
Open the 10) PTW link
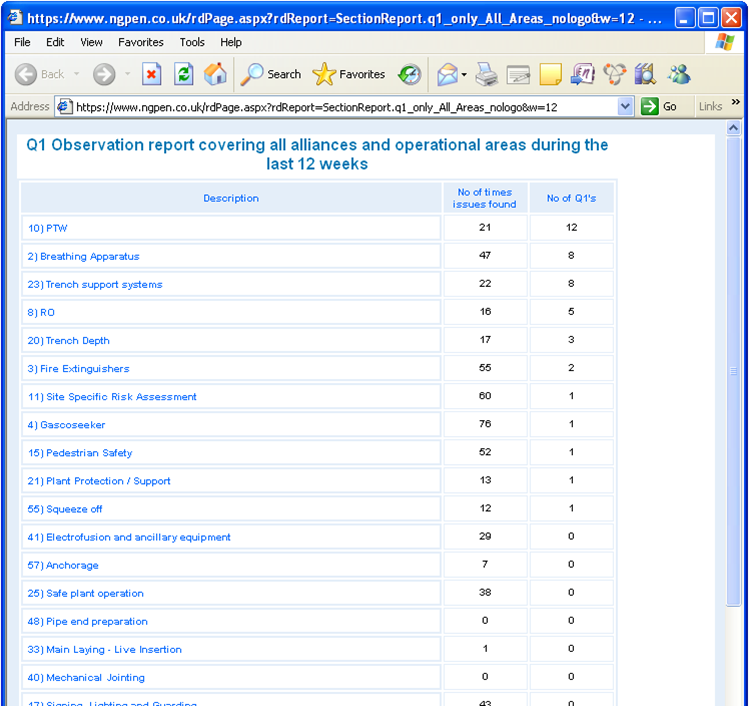click(48, 228)
